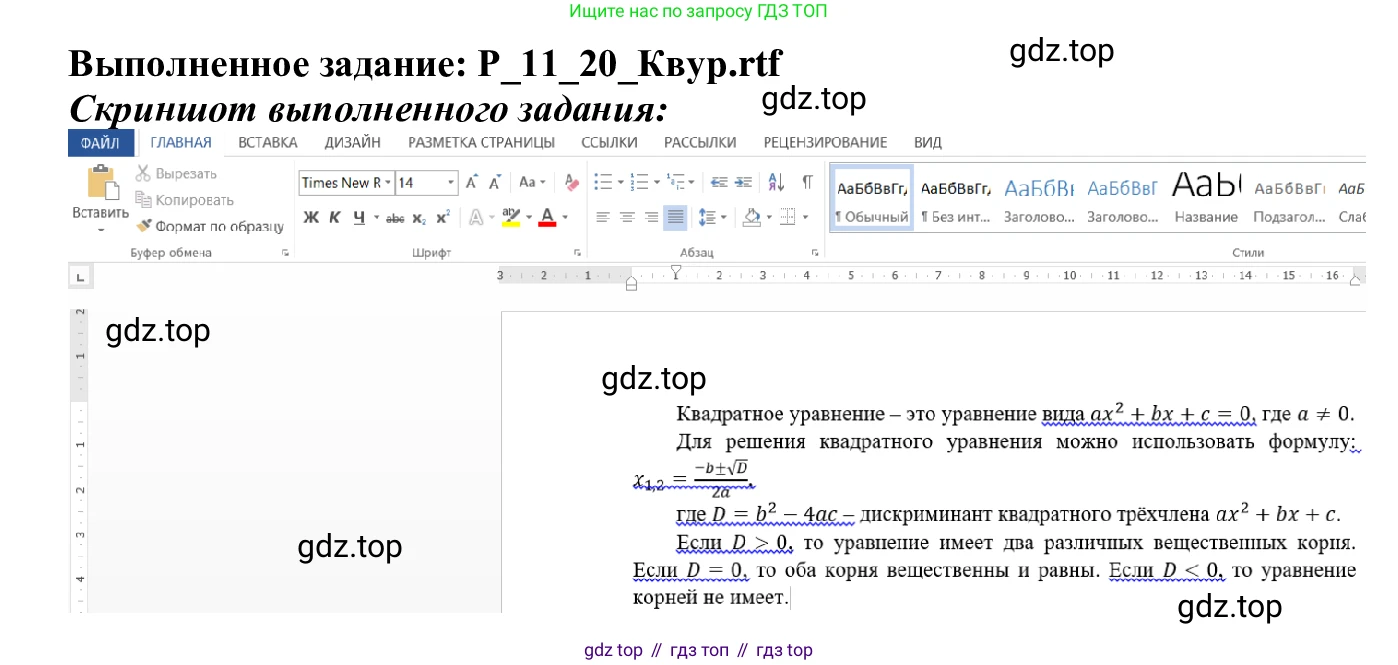Click the right indent marker on ruler
Viewport: 1398px width, 665px height.
coord(1357,283)
